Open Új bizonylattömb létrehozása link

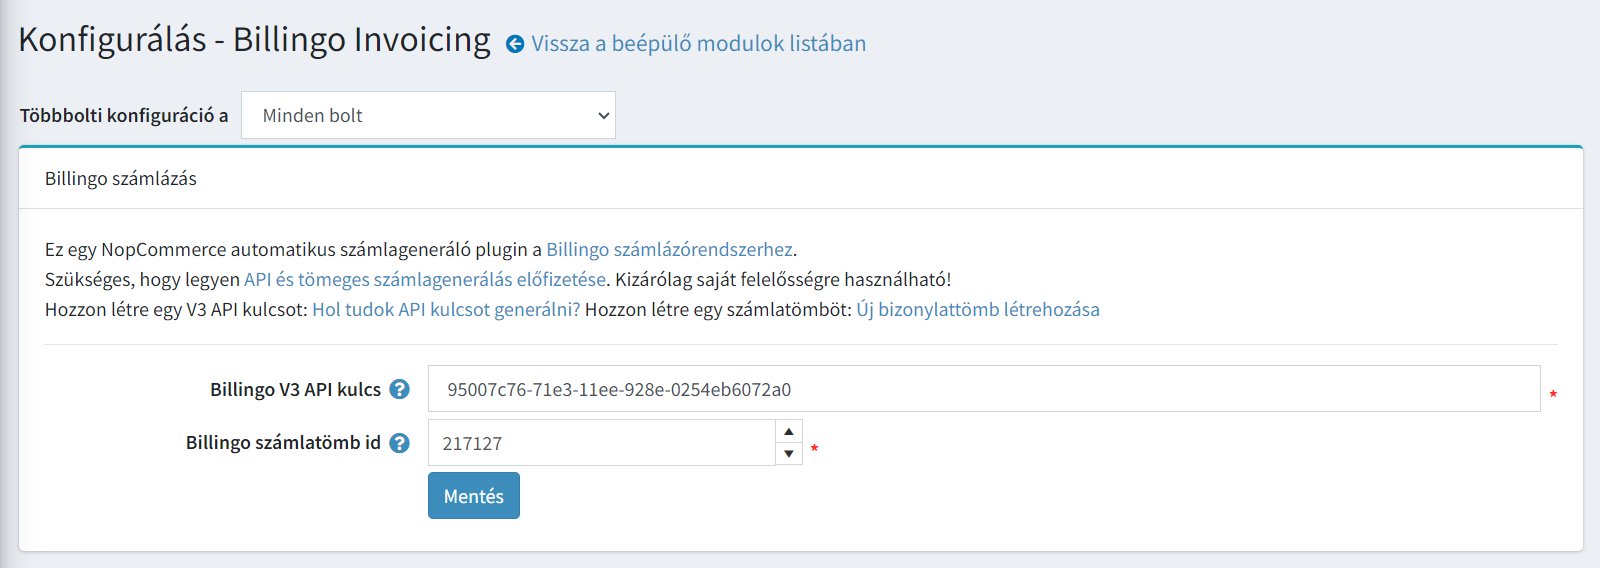978,309
